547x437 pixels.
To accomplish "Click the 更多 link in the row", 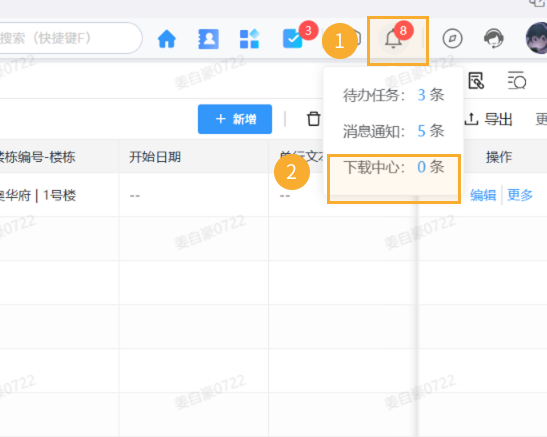I will [x=520, y=195].
